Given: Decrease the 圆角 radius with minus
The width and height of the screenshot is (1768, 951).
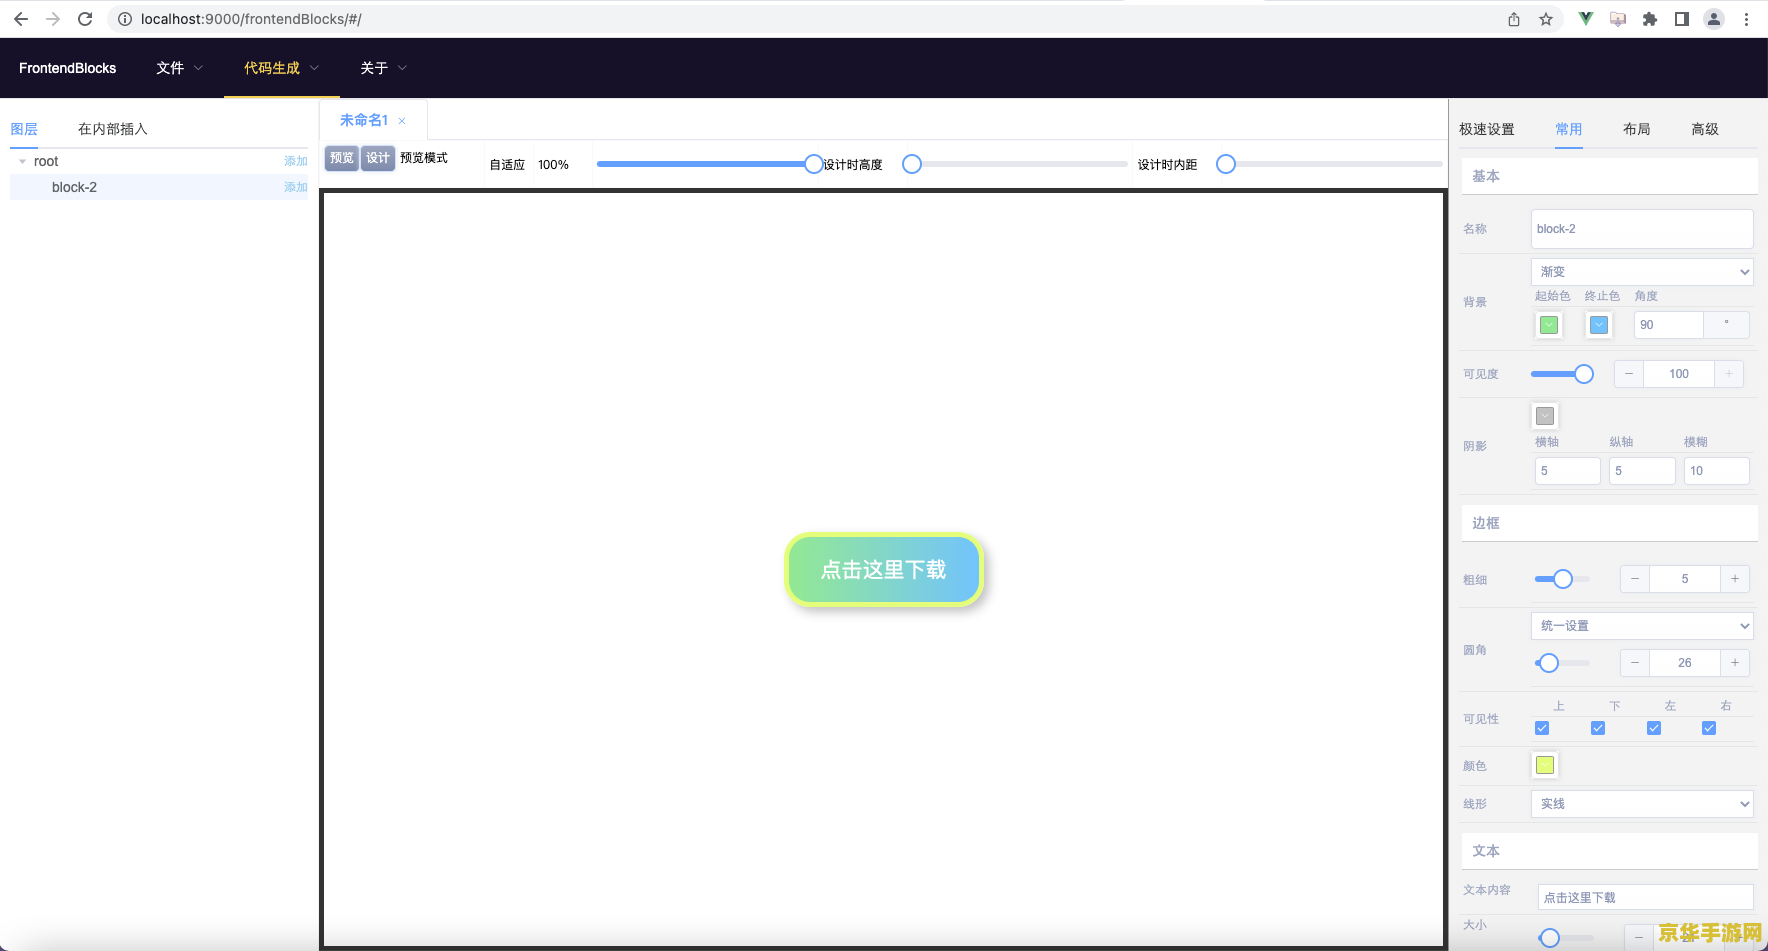Looking at the screenshot, I should tap(1635, 663).
